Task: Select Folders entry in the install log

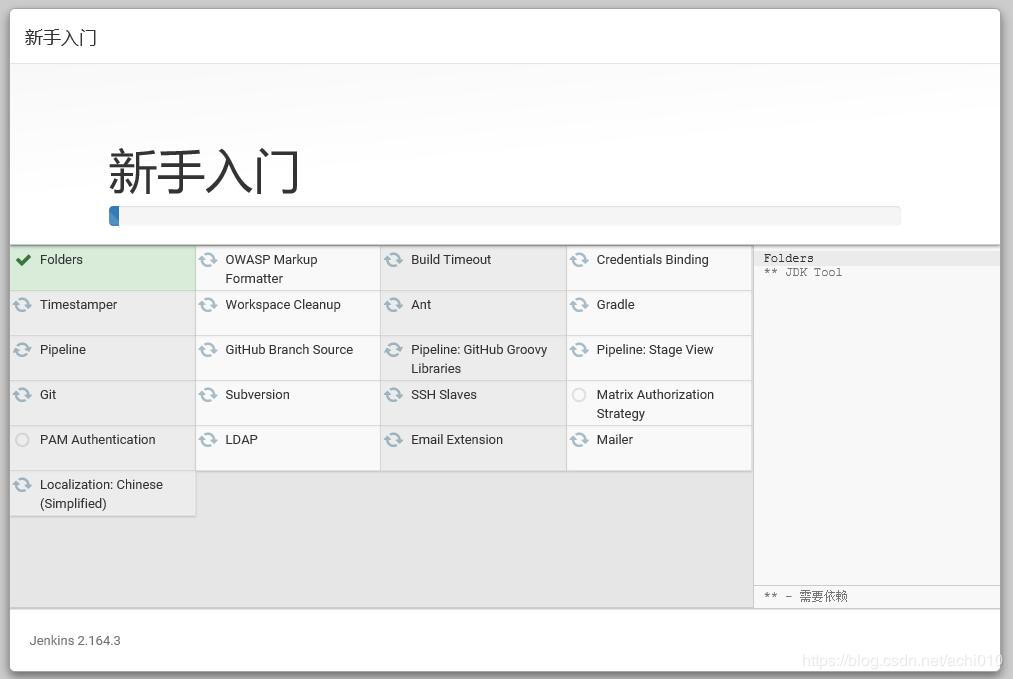Action: (788, 258)
